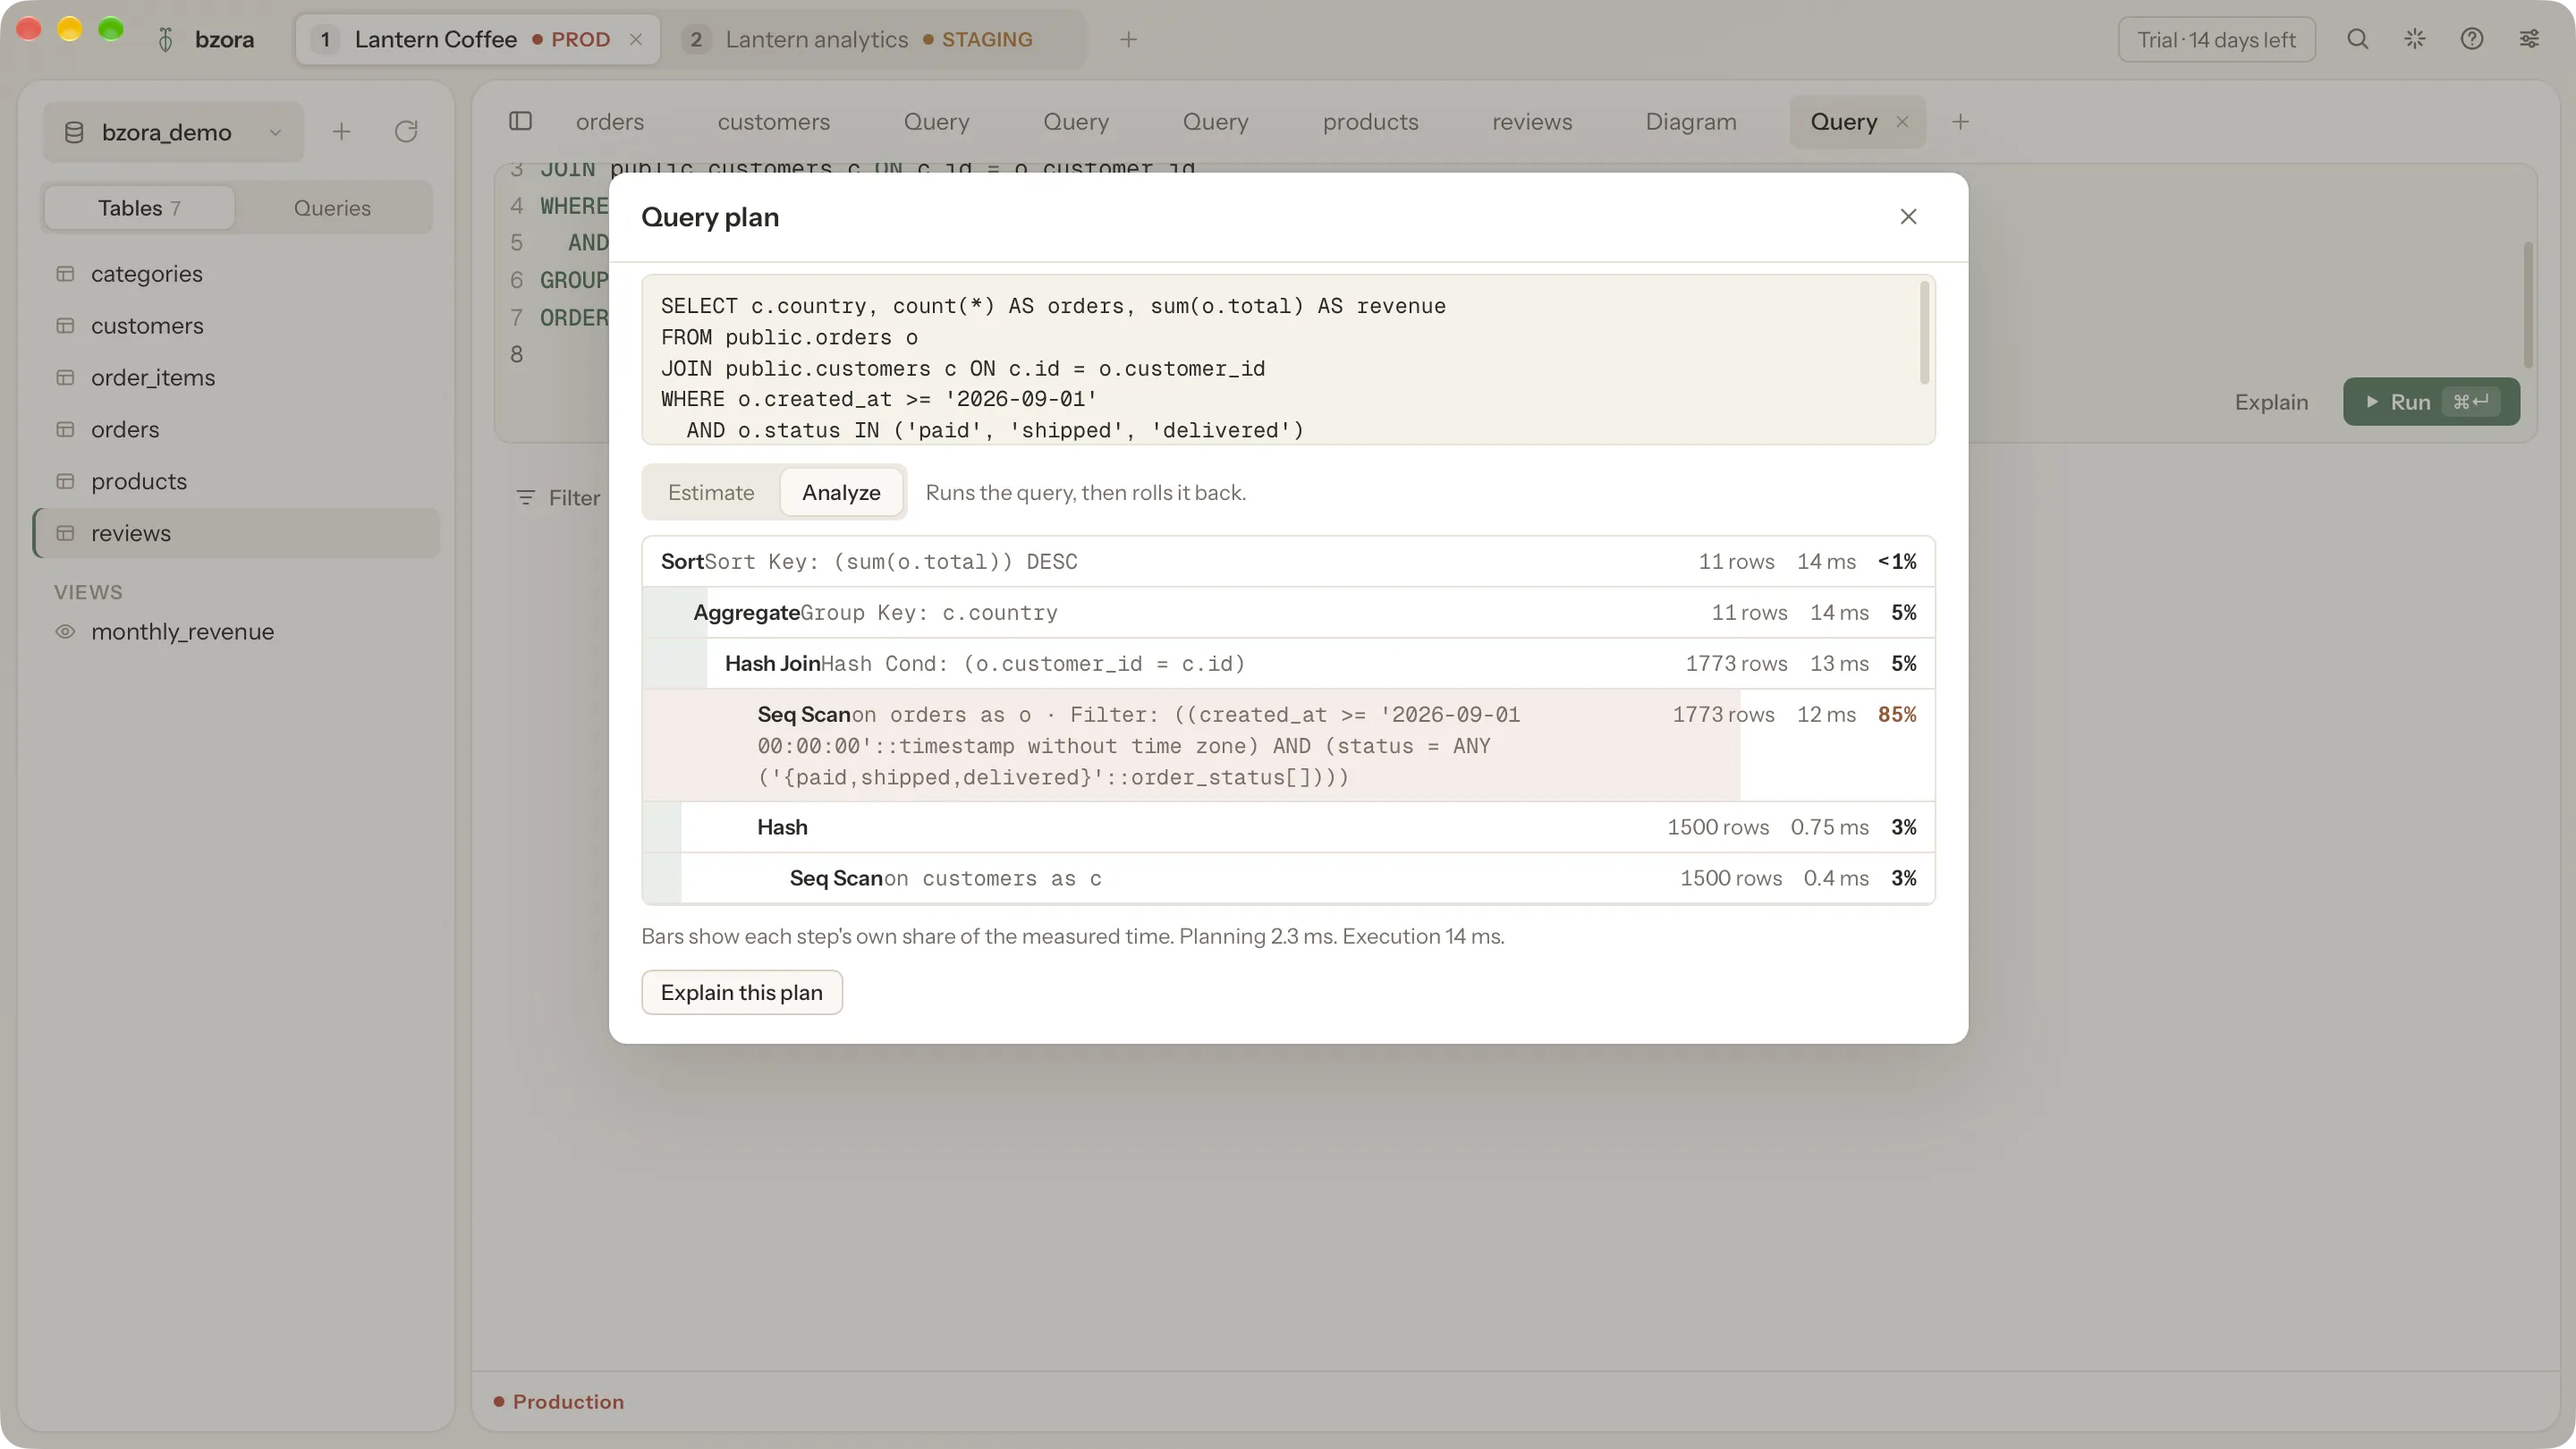Screen dimensions: 2576x1449
Task: Click the Trial 14 days left badge
Action: click(2216, 40)
